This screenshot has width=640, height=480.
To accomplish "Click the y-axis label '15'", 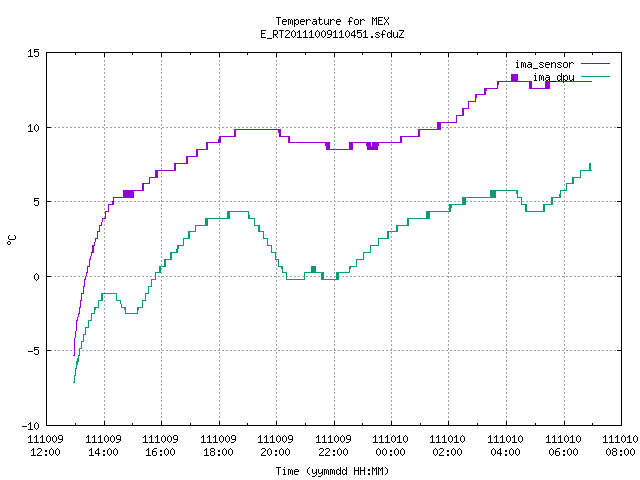I will click(33, 53).
